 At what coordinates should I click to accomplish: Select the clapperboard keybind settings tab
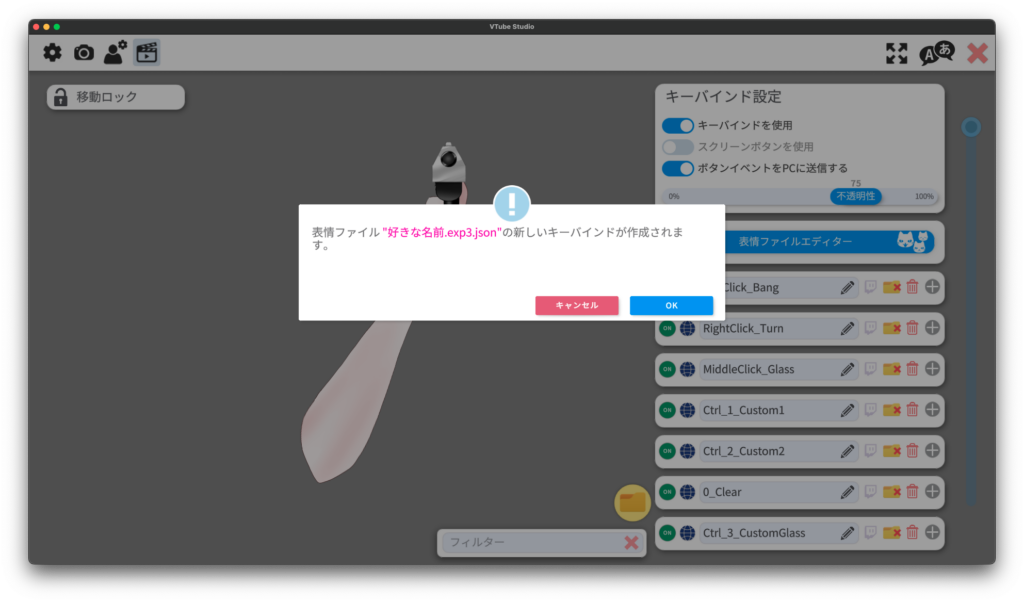pos(147,53)
